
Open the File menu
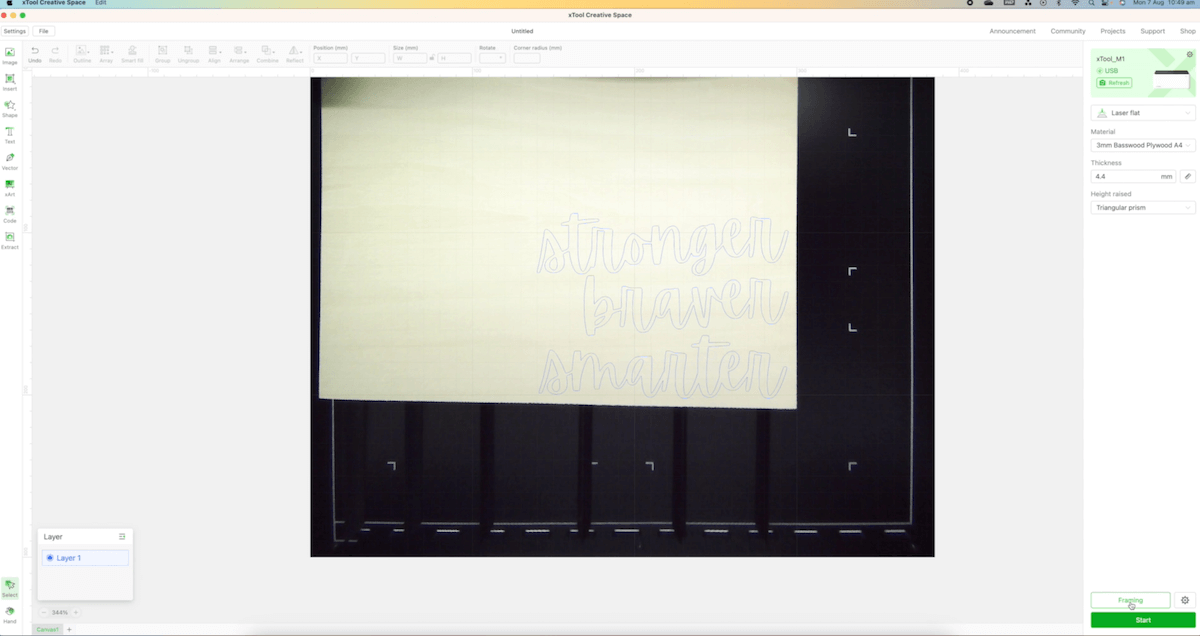coord(43,31)
